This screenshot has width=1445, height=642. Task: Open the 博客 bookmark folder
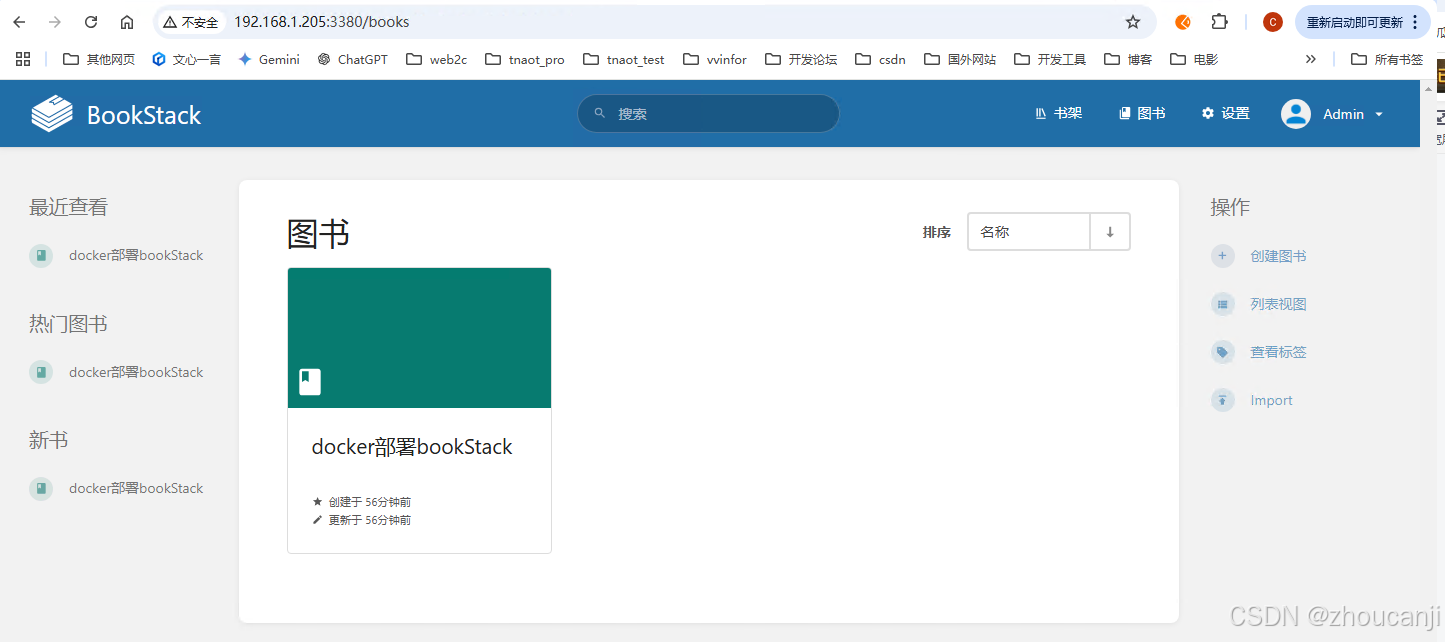(x=1128, y=59)
